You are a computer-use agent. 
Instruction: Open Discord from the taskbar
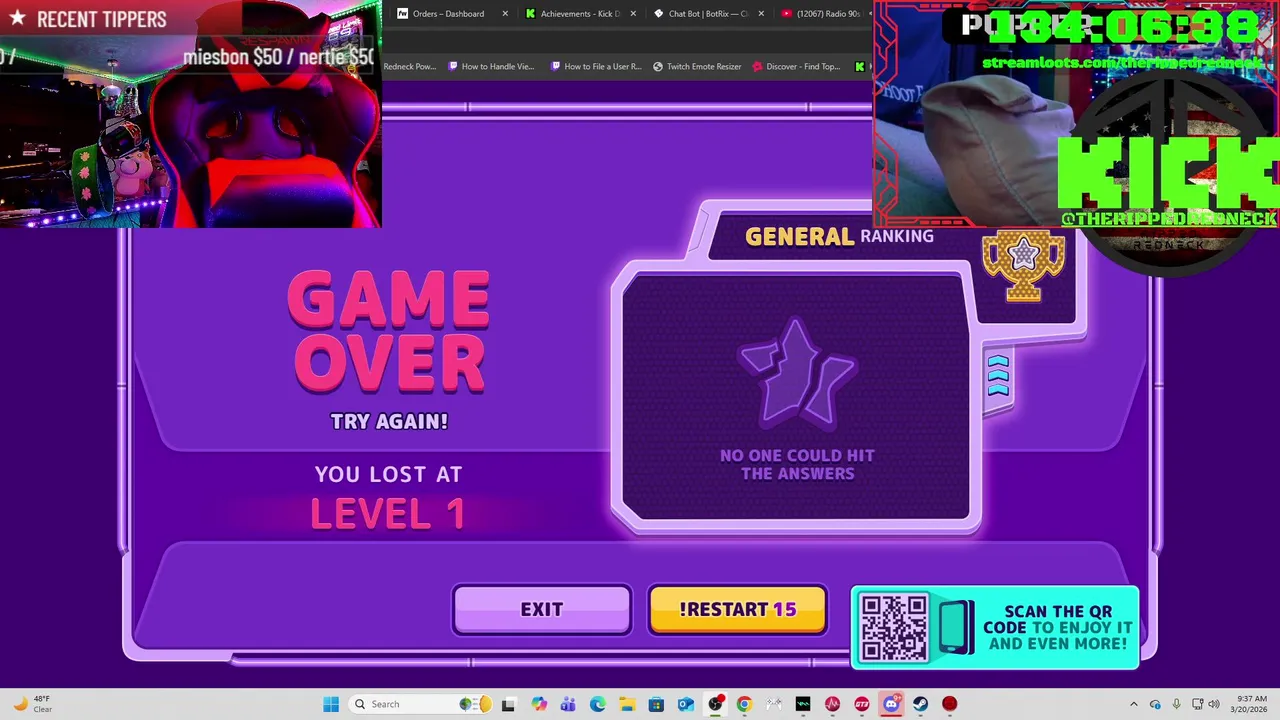click(891, 704)
